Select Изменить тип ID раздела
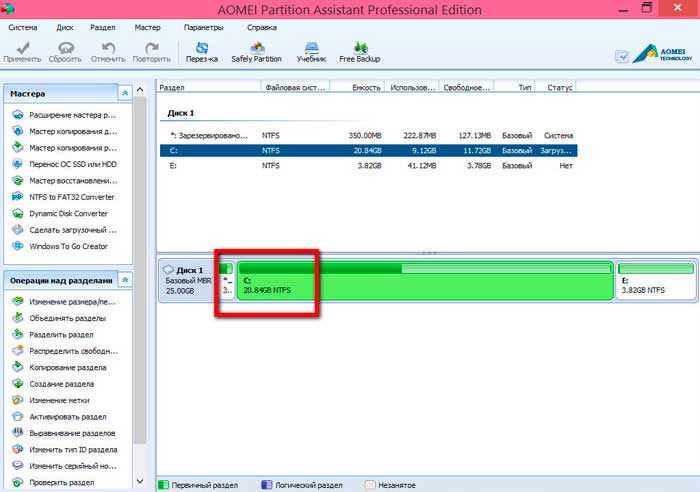This screenshot has height=492, width=700. (65, 450)
